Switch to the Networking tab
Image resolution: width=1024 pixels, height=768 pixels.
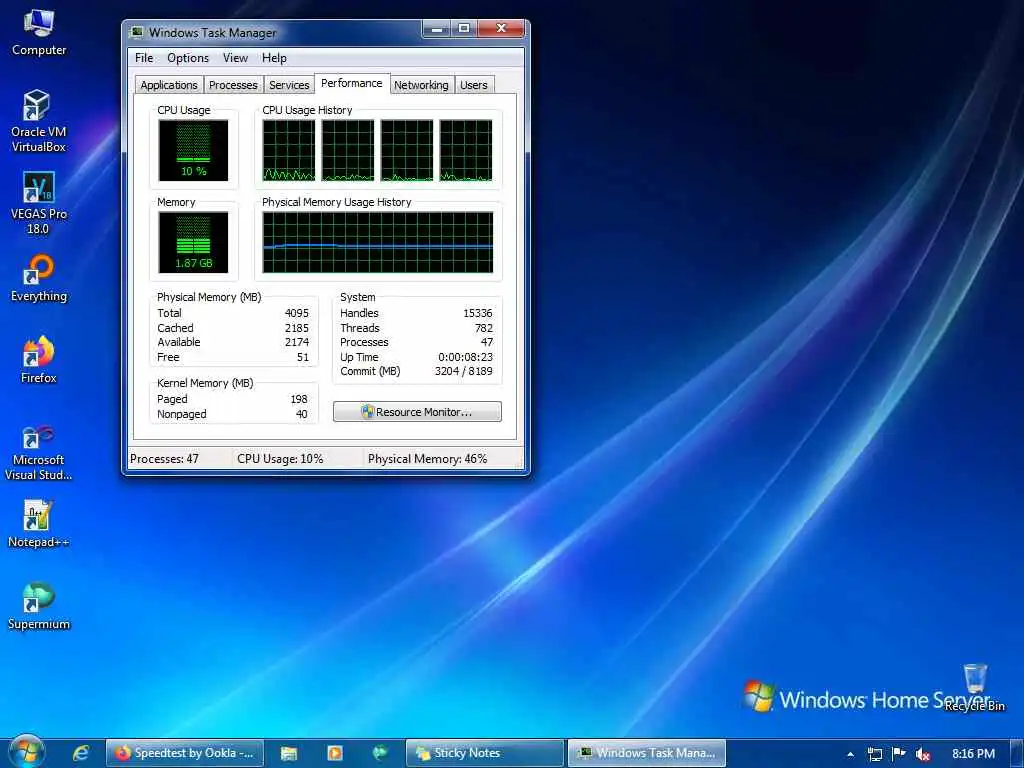pyautogui.click(x=421, y=85)
